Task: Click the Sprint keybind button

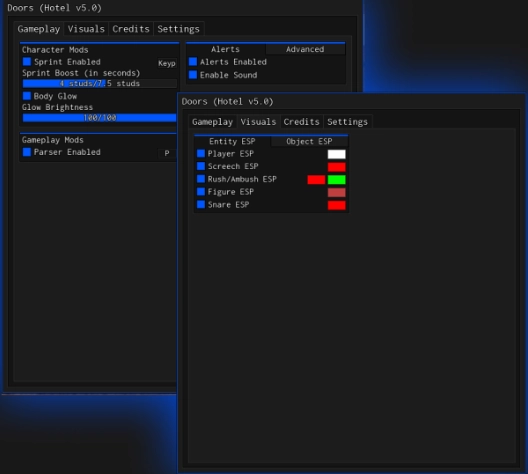Action: 167,63
